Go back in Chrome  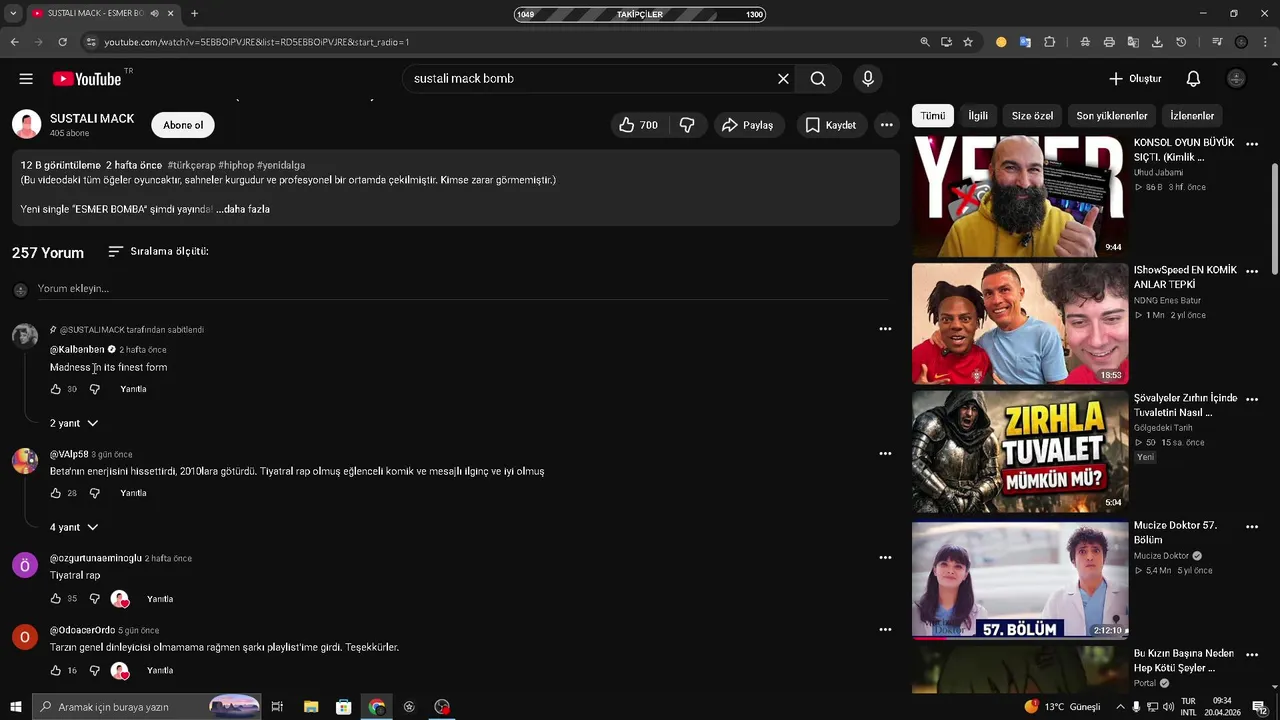14,42
